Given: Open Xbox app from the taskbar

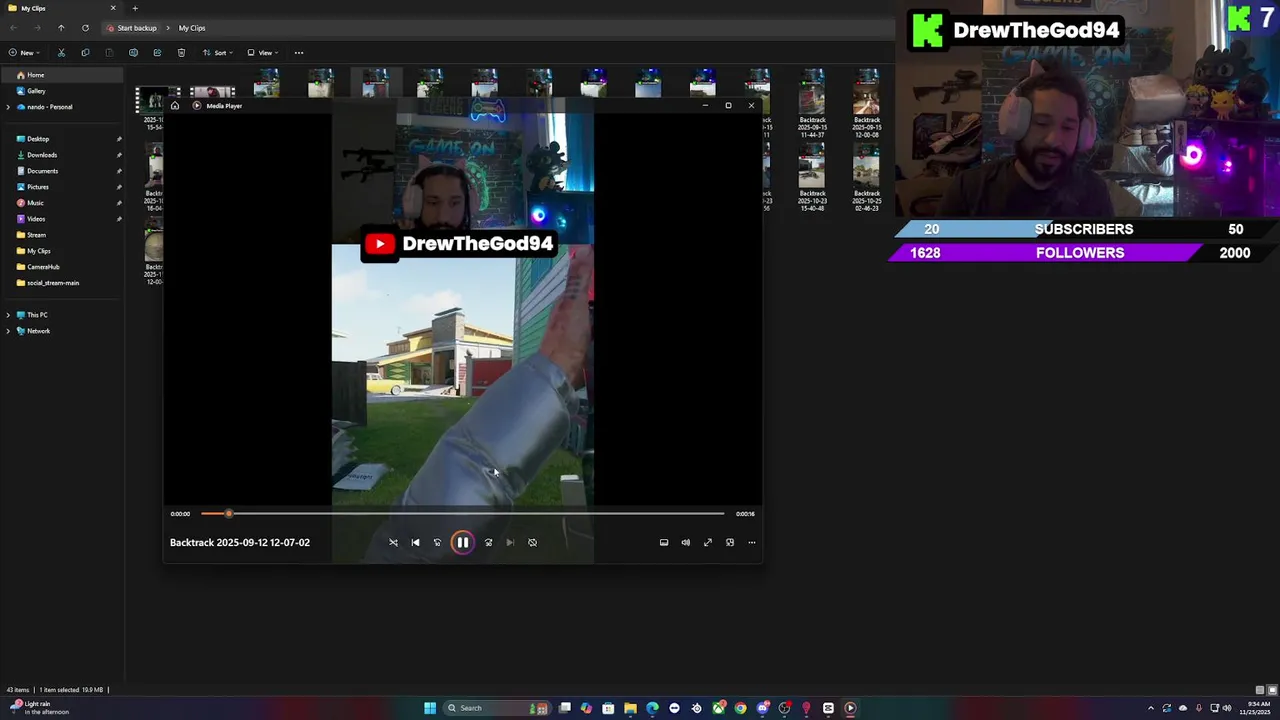Looking at the screenshot, I should pos(718,708).
